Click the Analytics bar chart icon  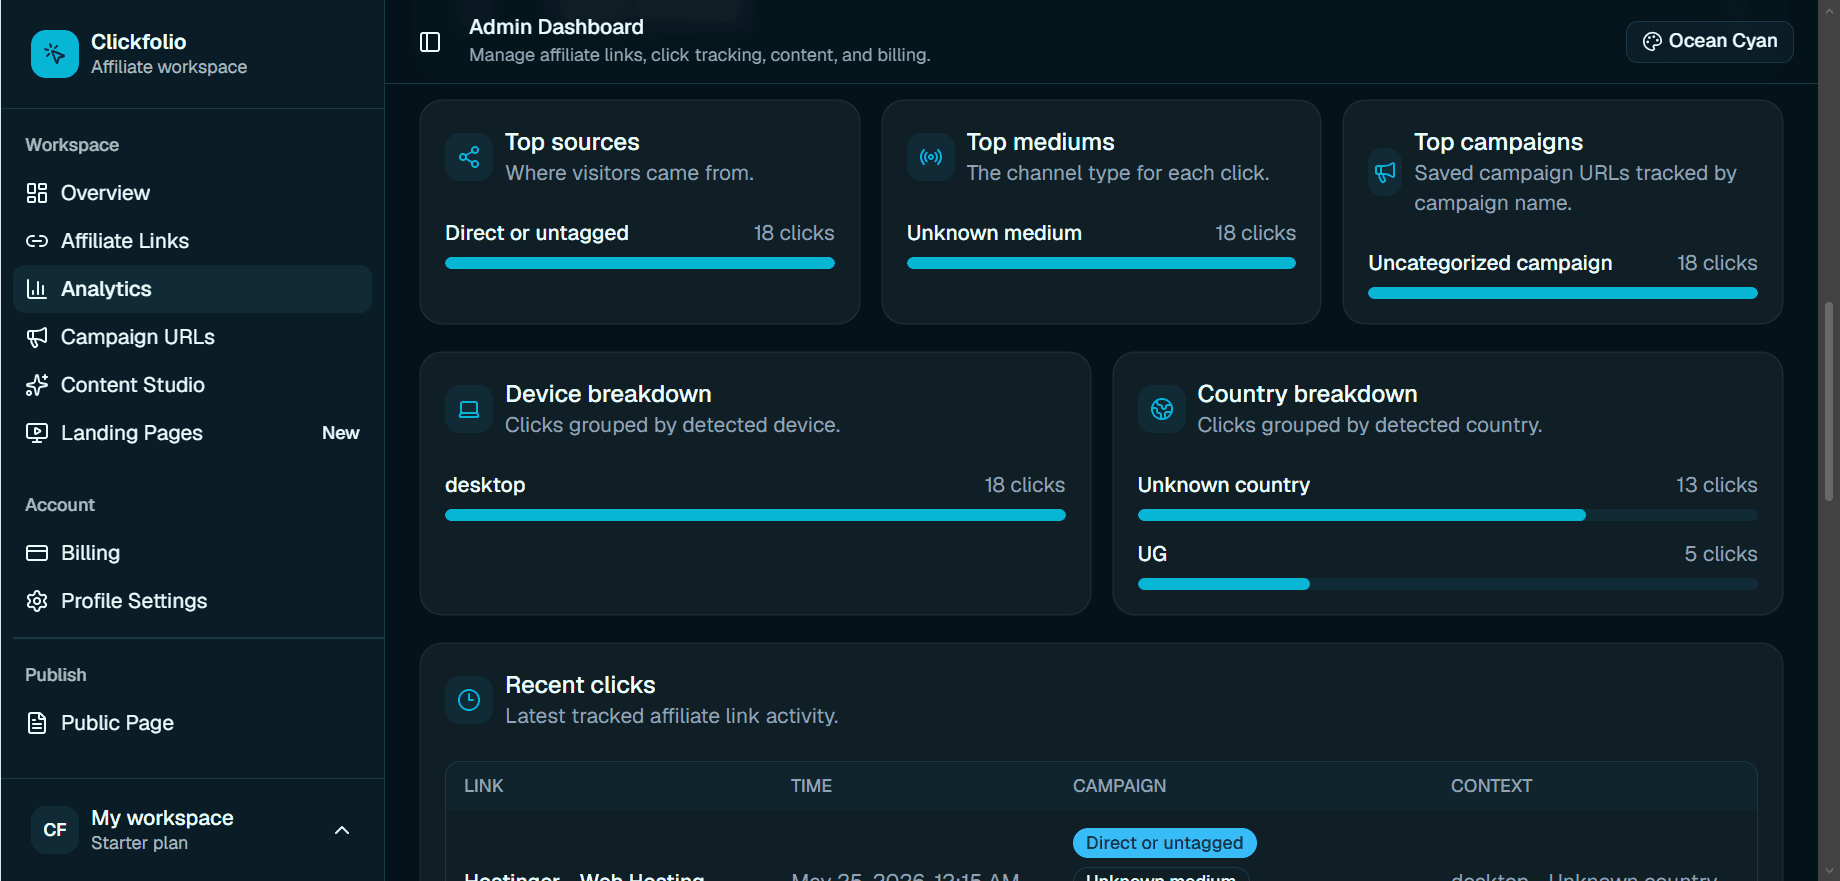37,289
